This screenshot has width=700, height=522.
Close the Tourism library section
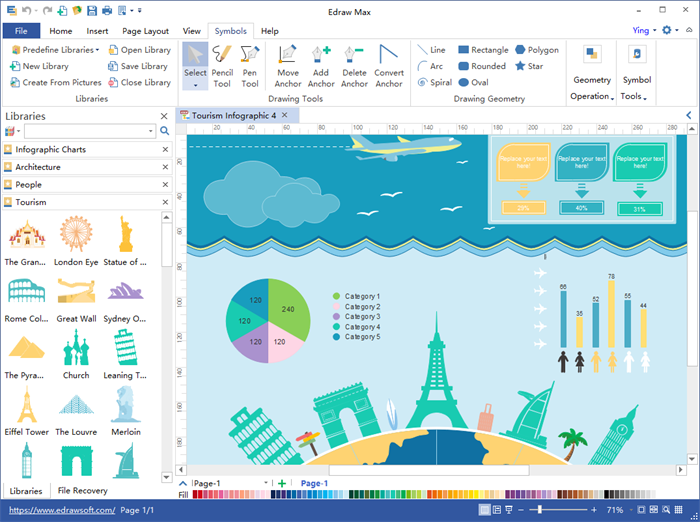click(x=165, y=202)
